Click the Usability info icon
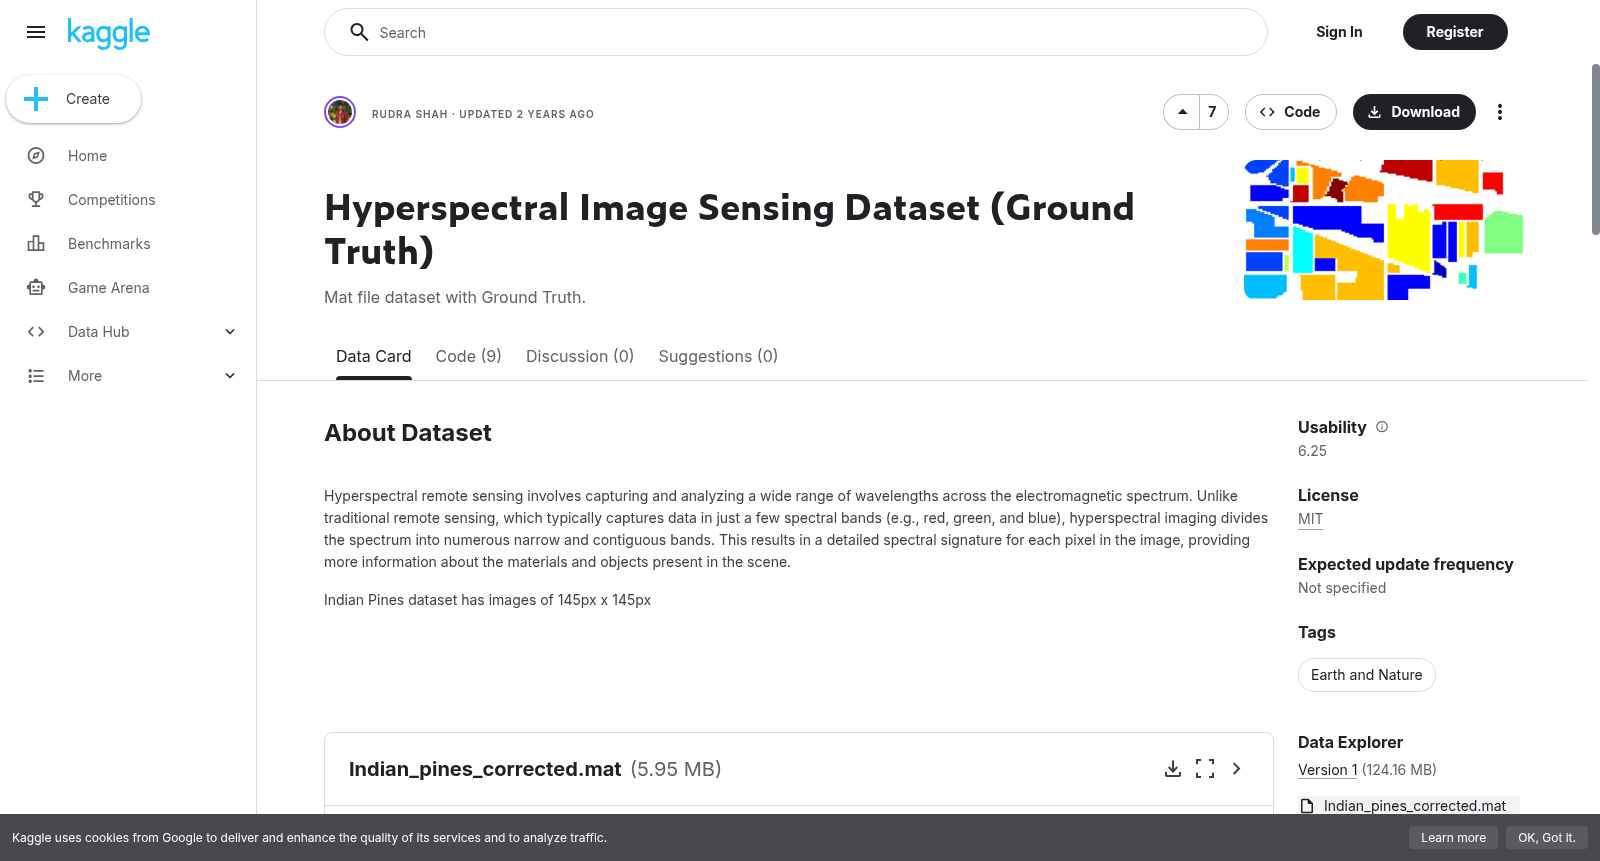 pos(1382,427)
